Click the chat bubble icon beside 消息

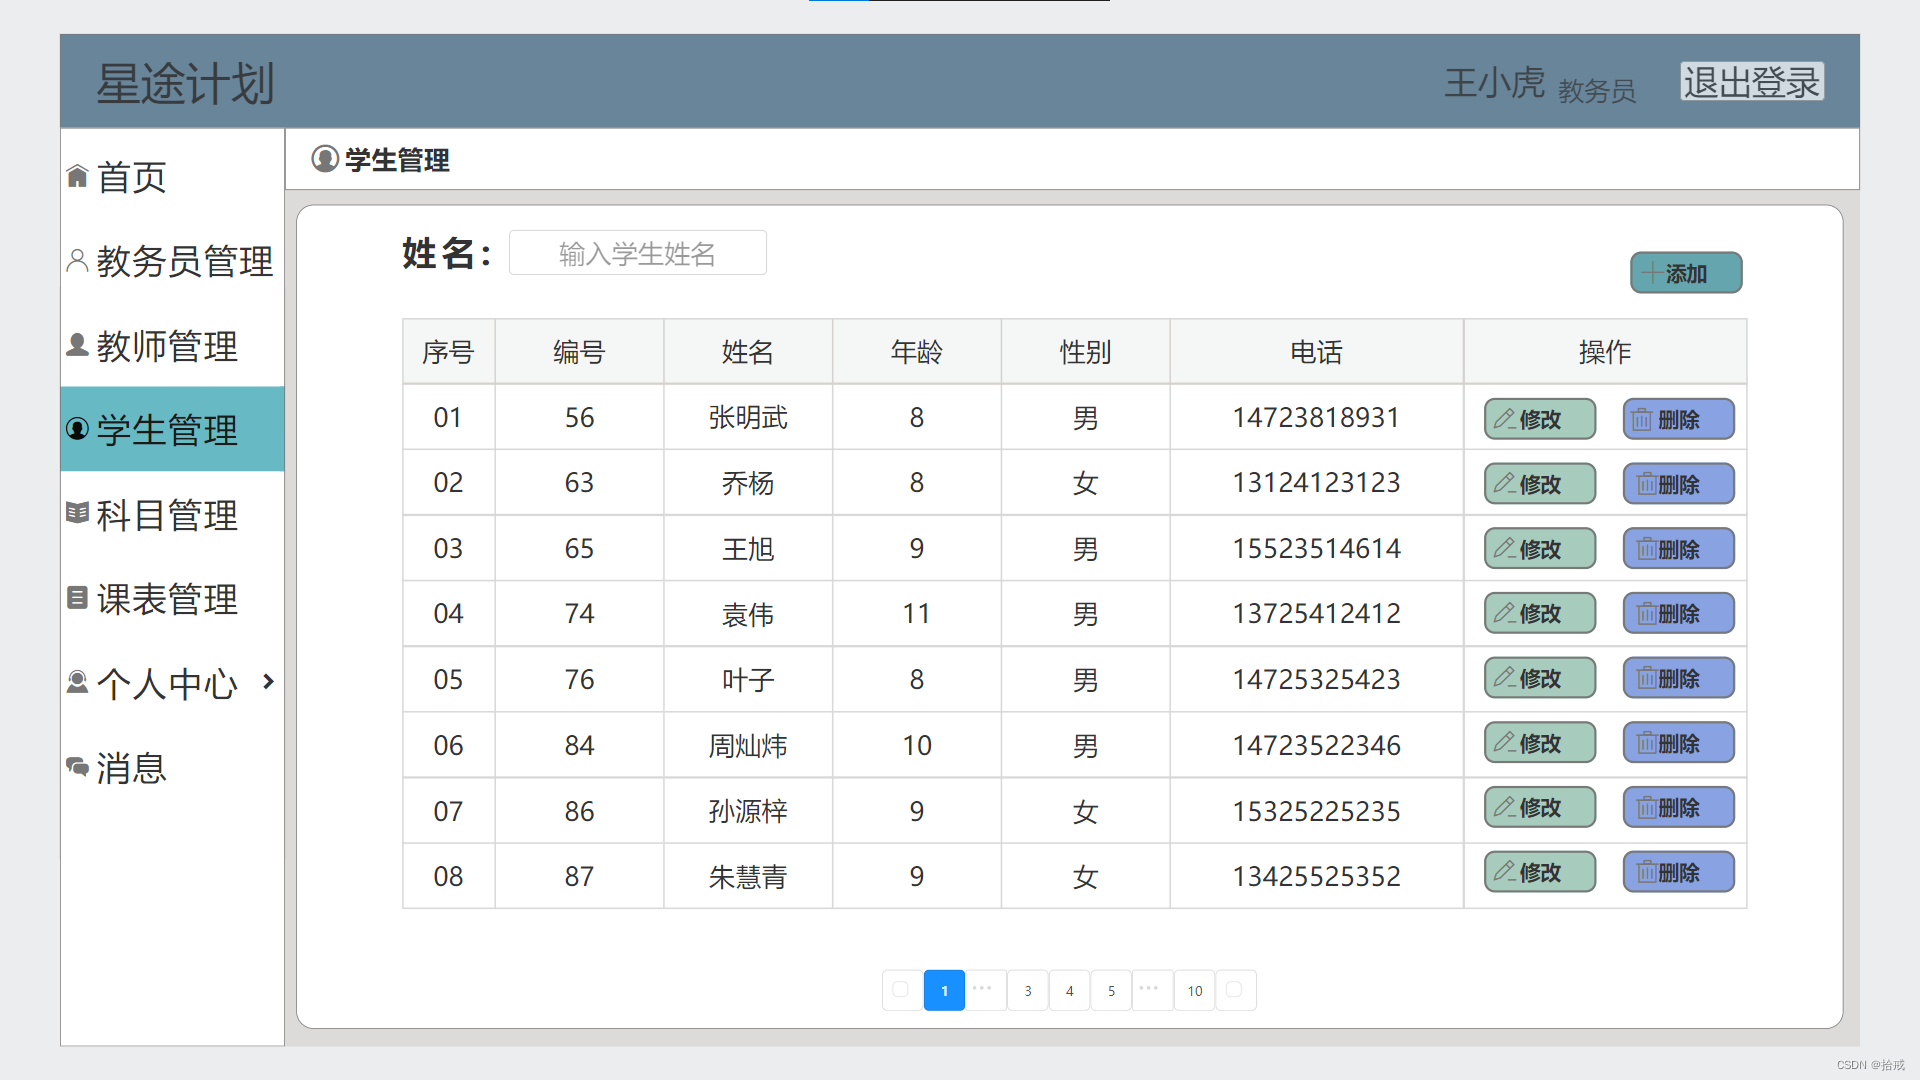coord(77,767)
